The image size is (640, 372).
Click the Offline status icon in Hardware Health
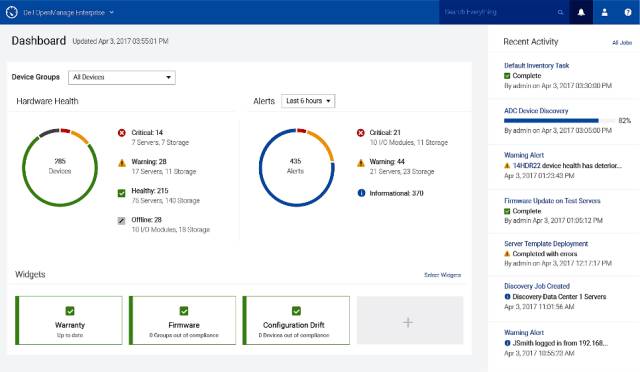click(x=122, y=221)
